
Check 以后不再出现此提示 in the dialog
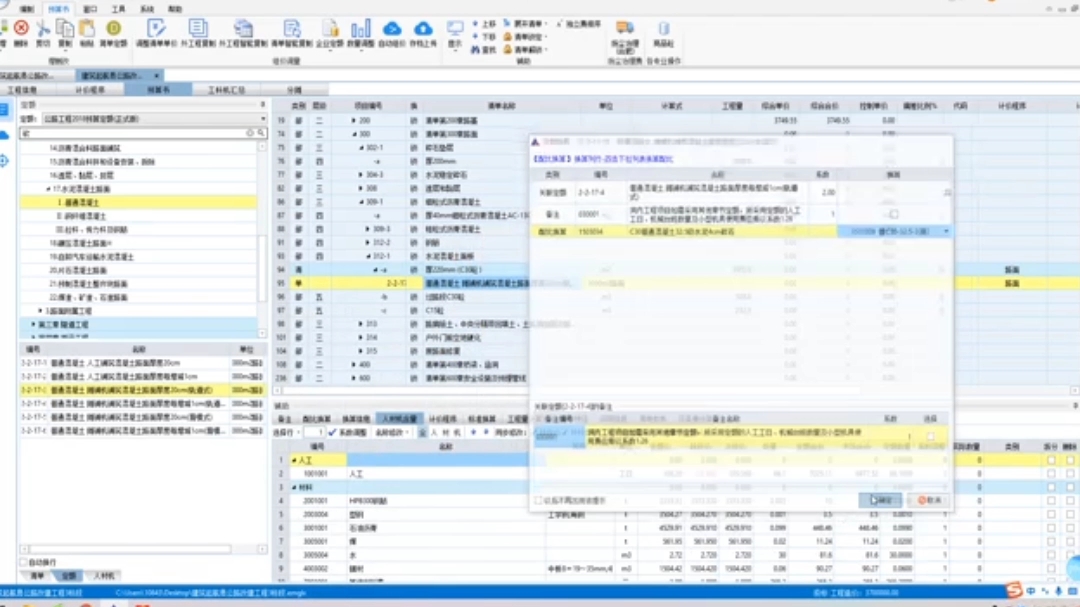pyautogui.click(x=537, y=500)
